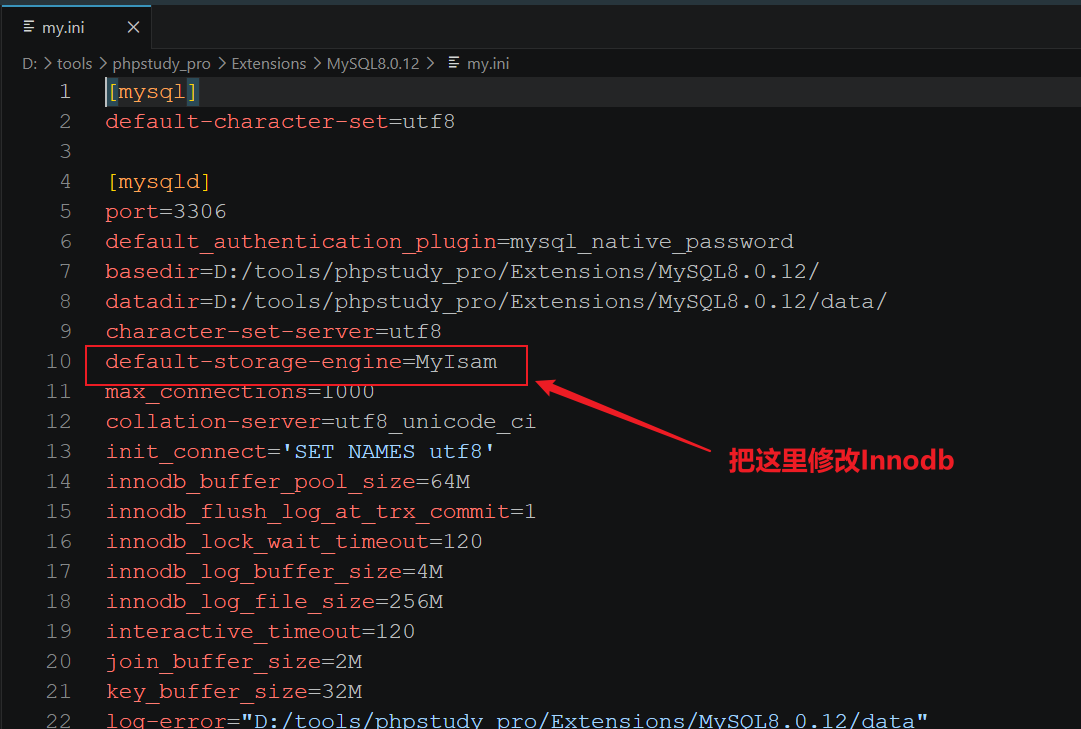The width and height of the screenshot is (1081, 729).
Task: Open the MySQL8.0.12 breadcrumb folder
Action: click(x=373, y=63)
